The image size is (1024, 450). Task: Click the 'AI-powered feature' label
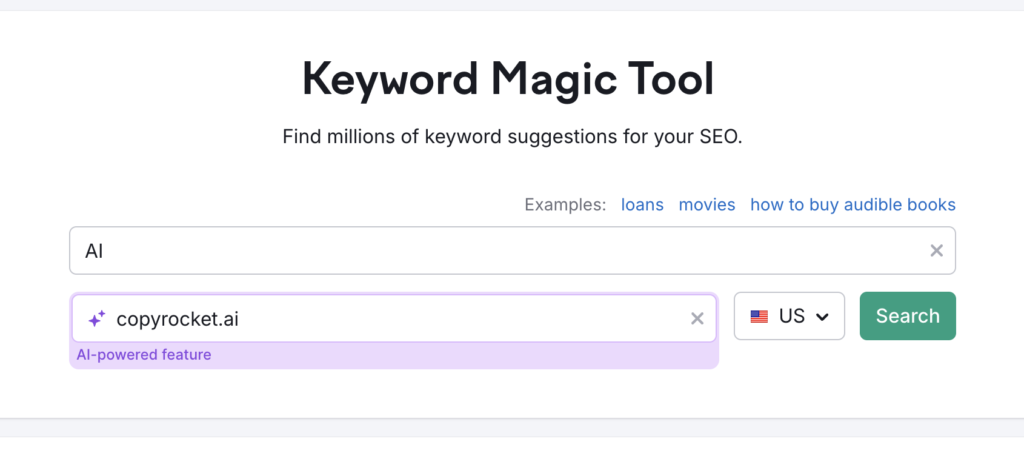click(144, 355)
